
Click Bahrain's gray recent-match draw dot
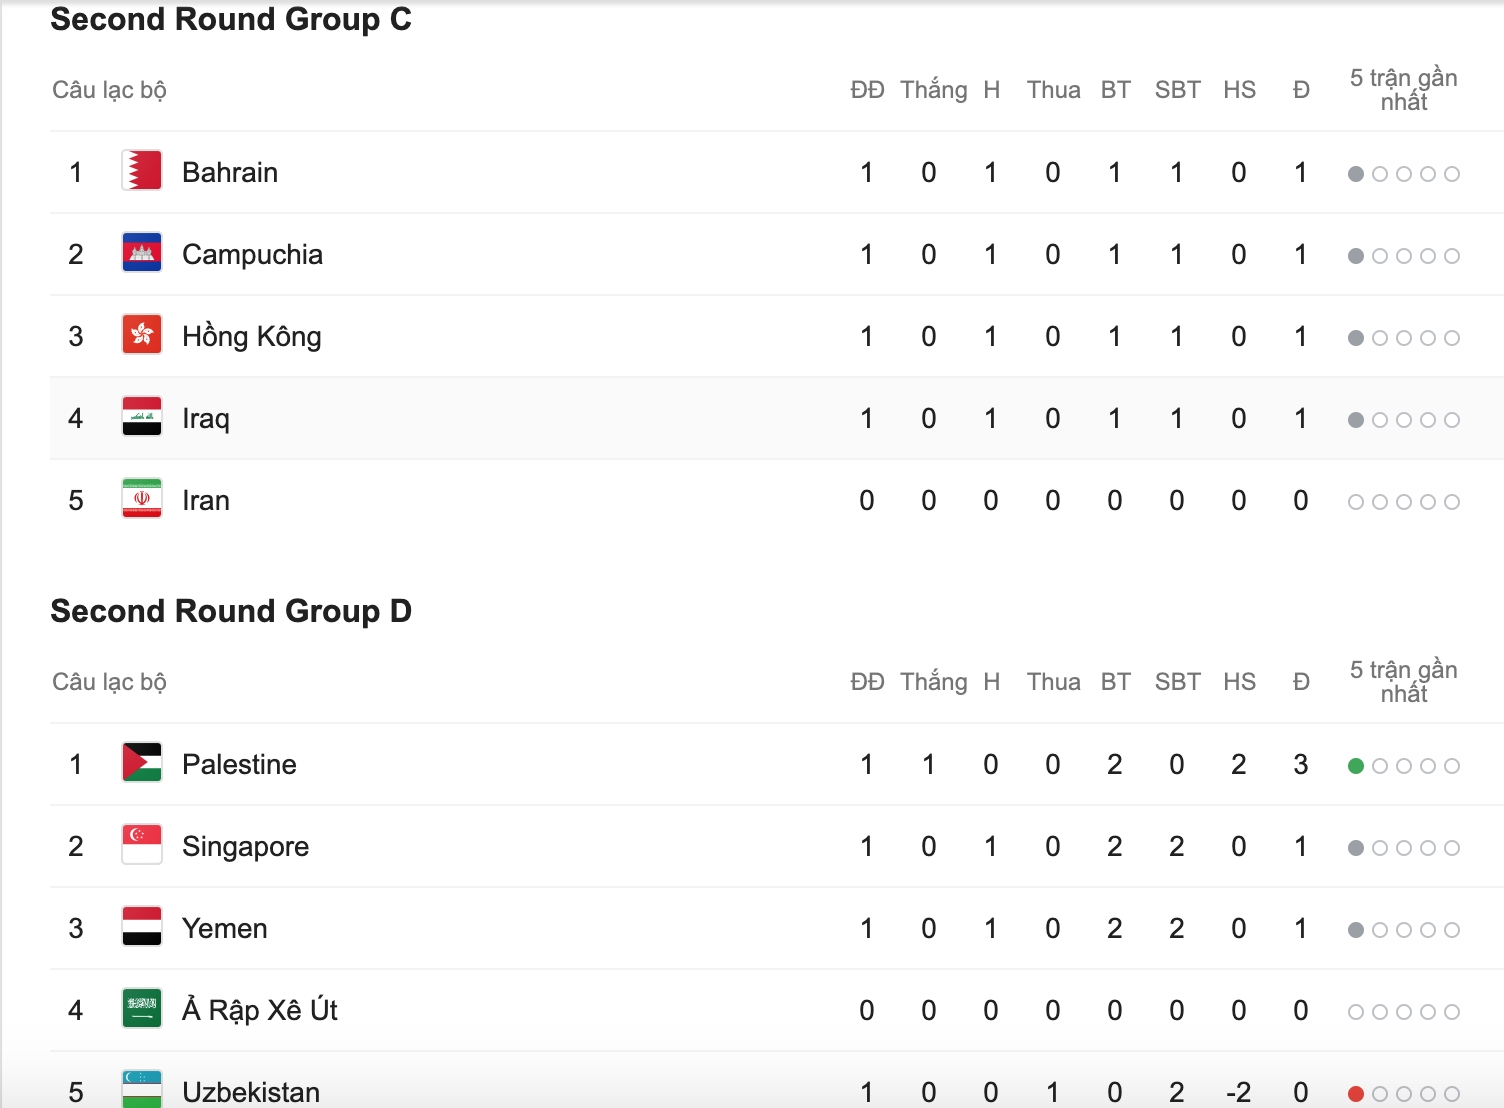1356,174
